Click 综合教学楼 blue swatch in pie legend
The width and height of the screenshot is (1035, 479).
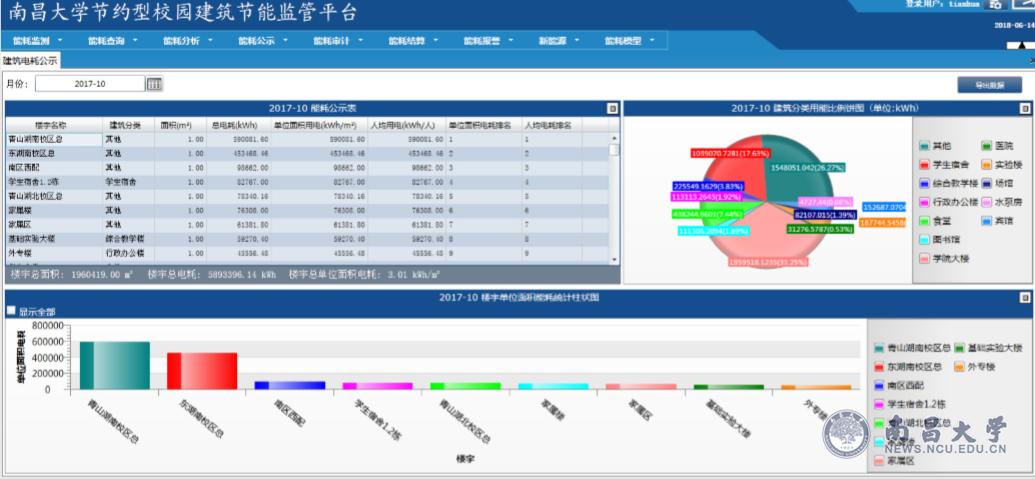point(925,183)
